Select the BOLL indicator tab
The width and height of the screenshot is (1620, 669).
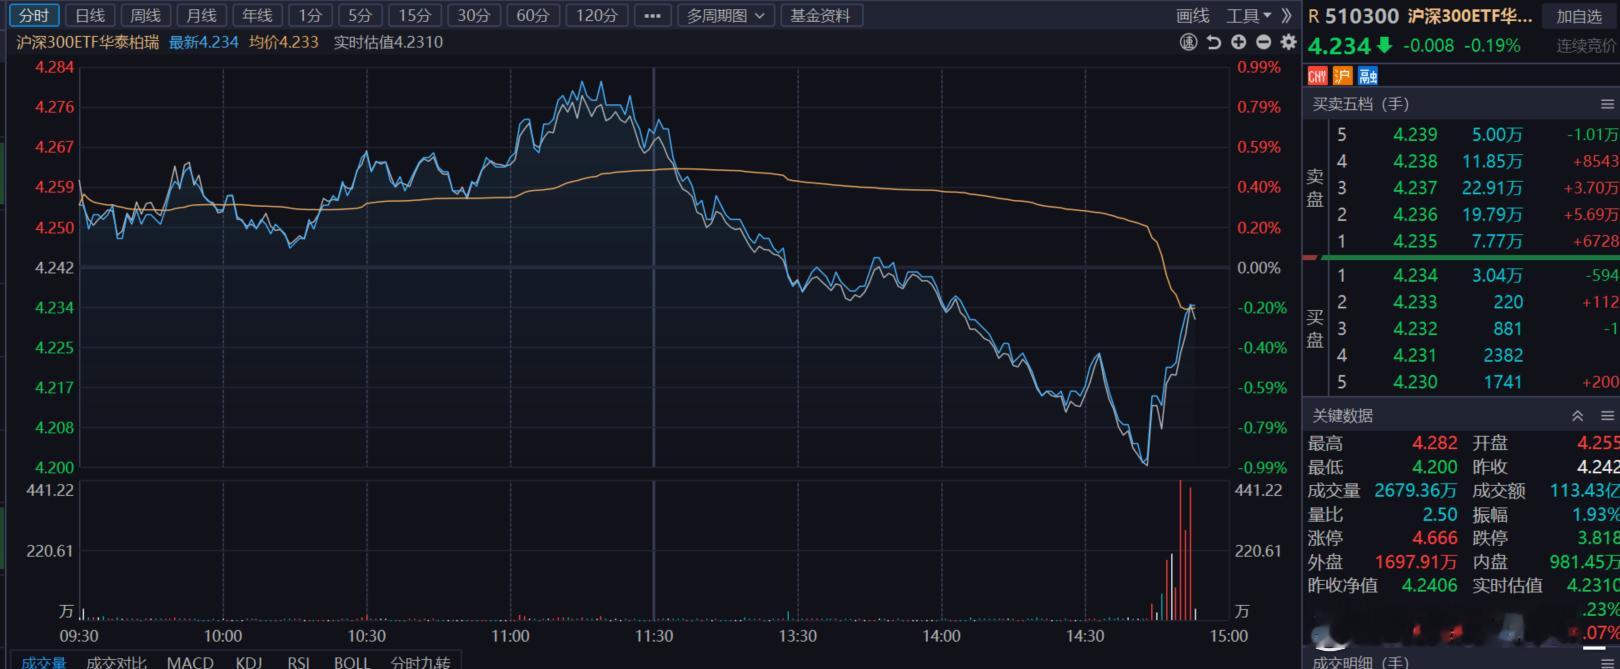(352, 662)
